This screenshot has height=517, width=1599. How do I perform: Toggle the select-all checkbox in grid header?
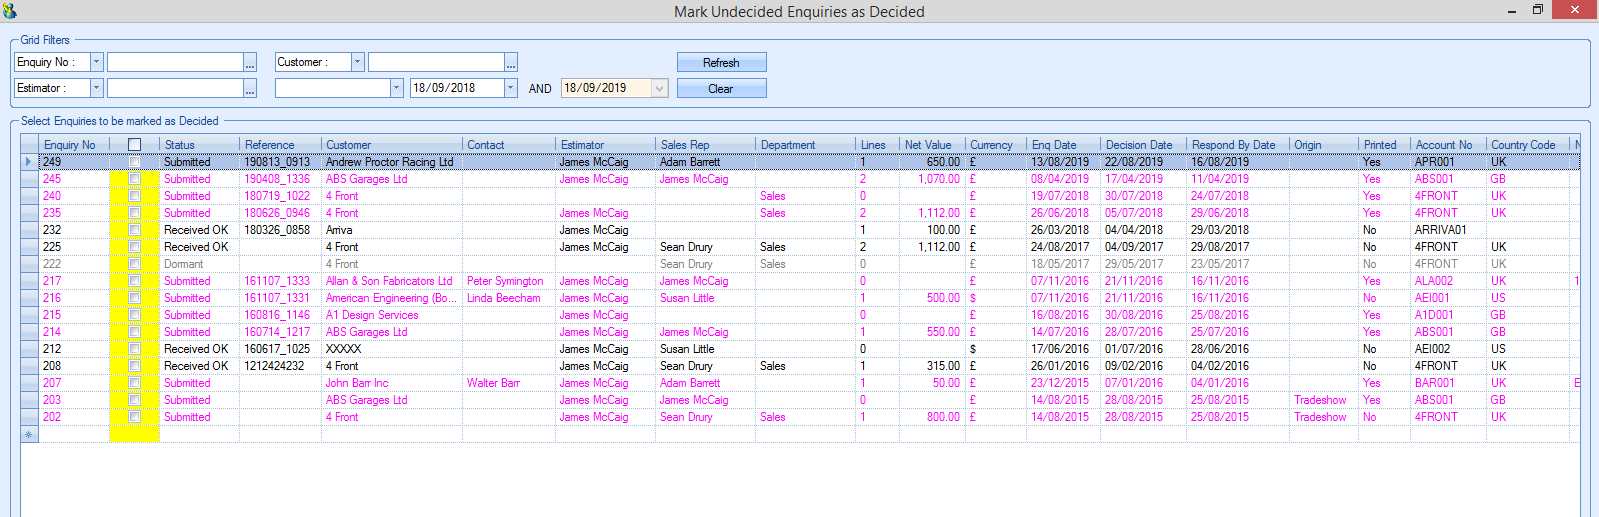point(135,145)
